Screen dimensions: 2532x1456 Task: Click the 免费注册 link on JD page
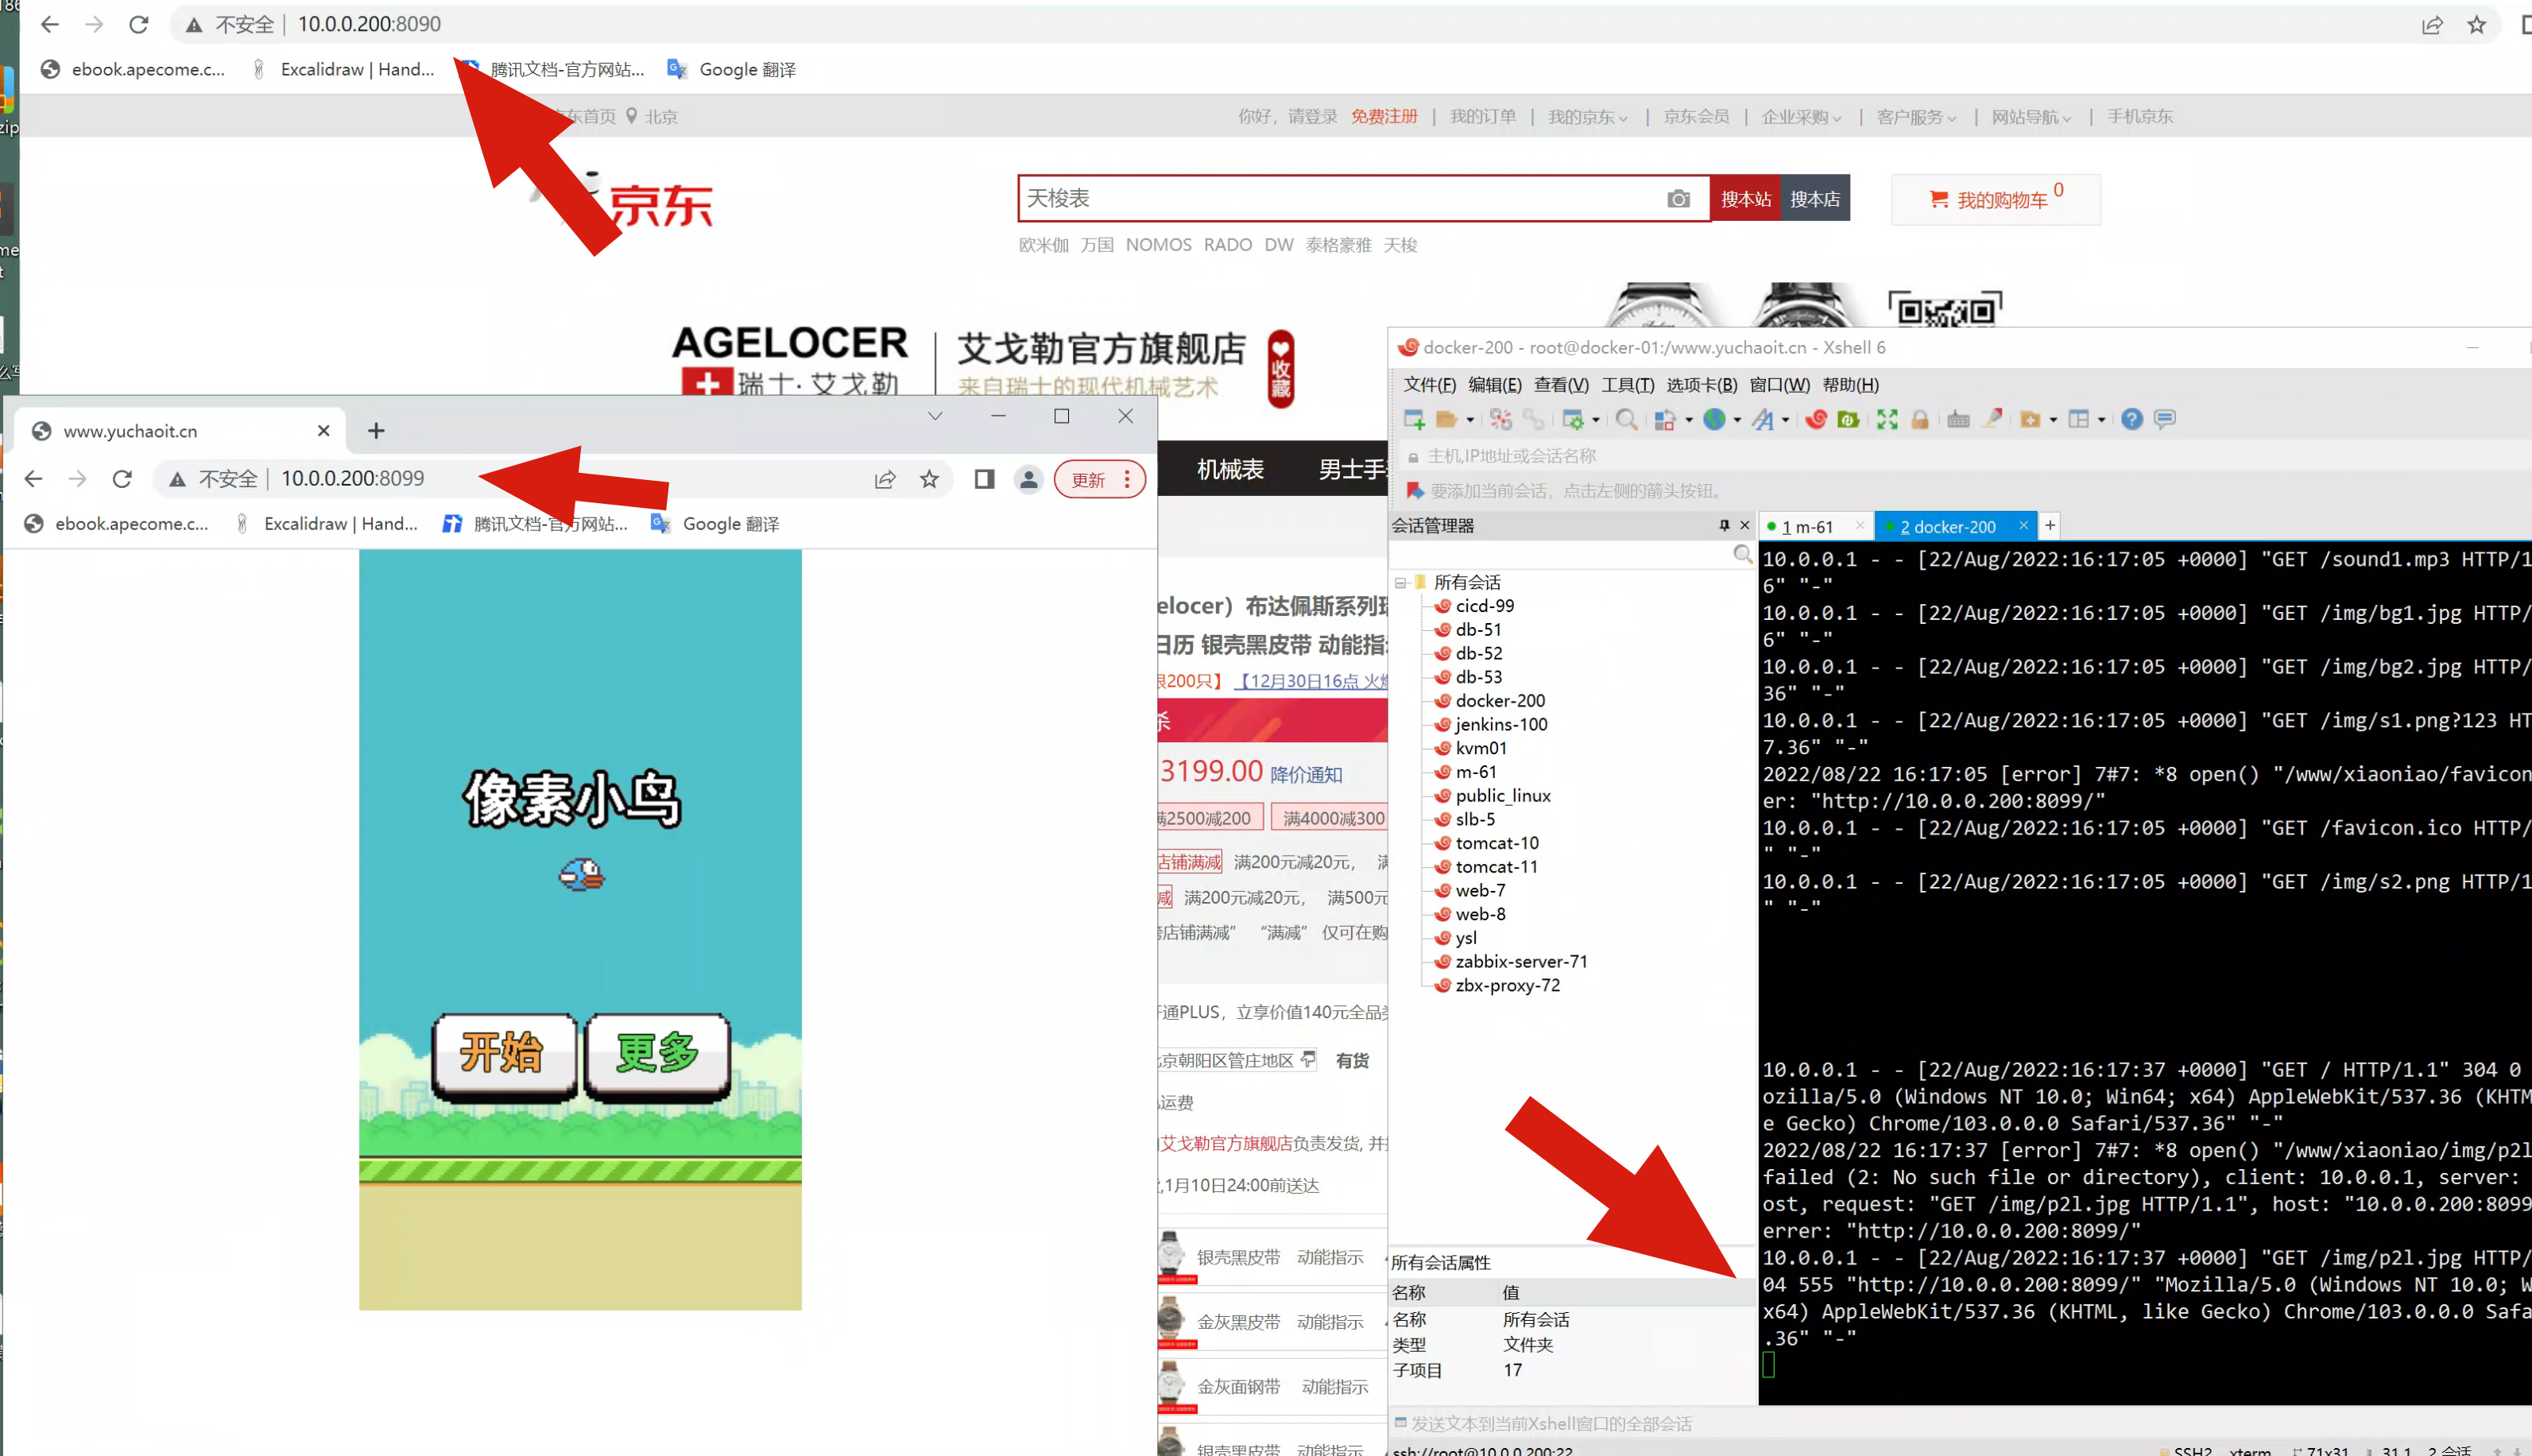coord(1383,116)
